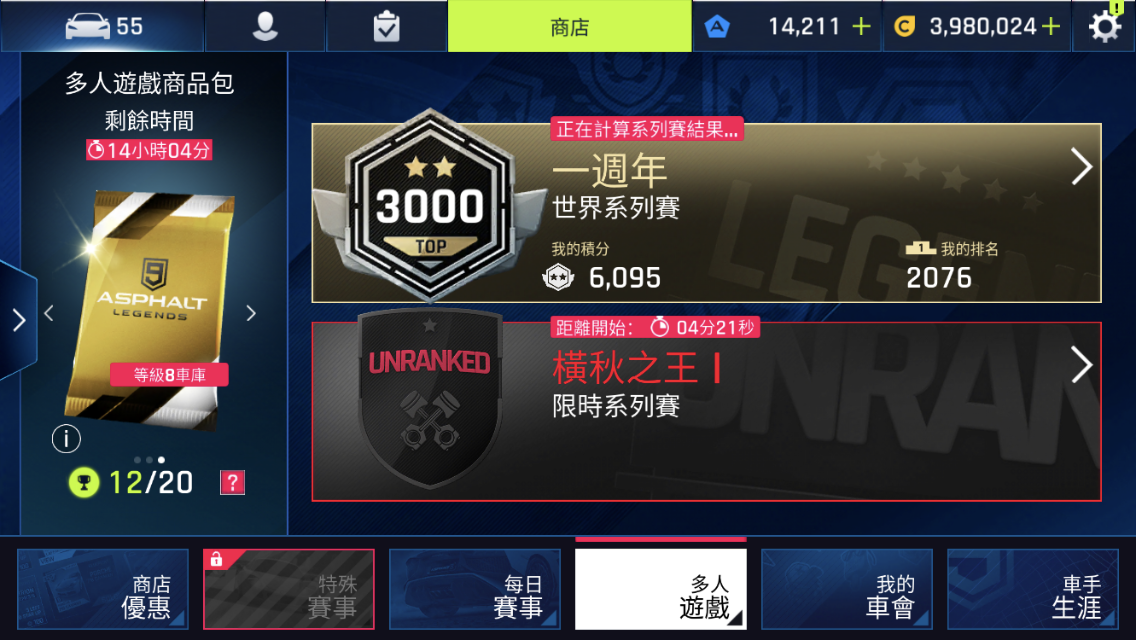Click the red question mark help button
Viewport: 1136px width, 640px height.
(x=233, y=483)
